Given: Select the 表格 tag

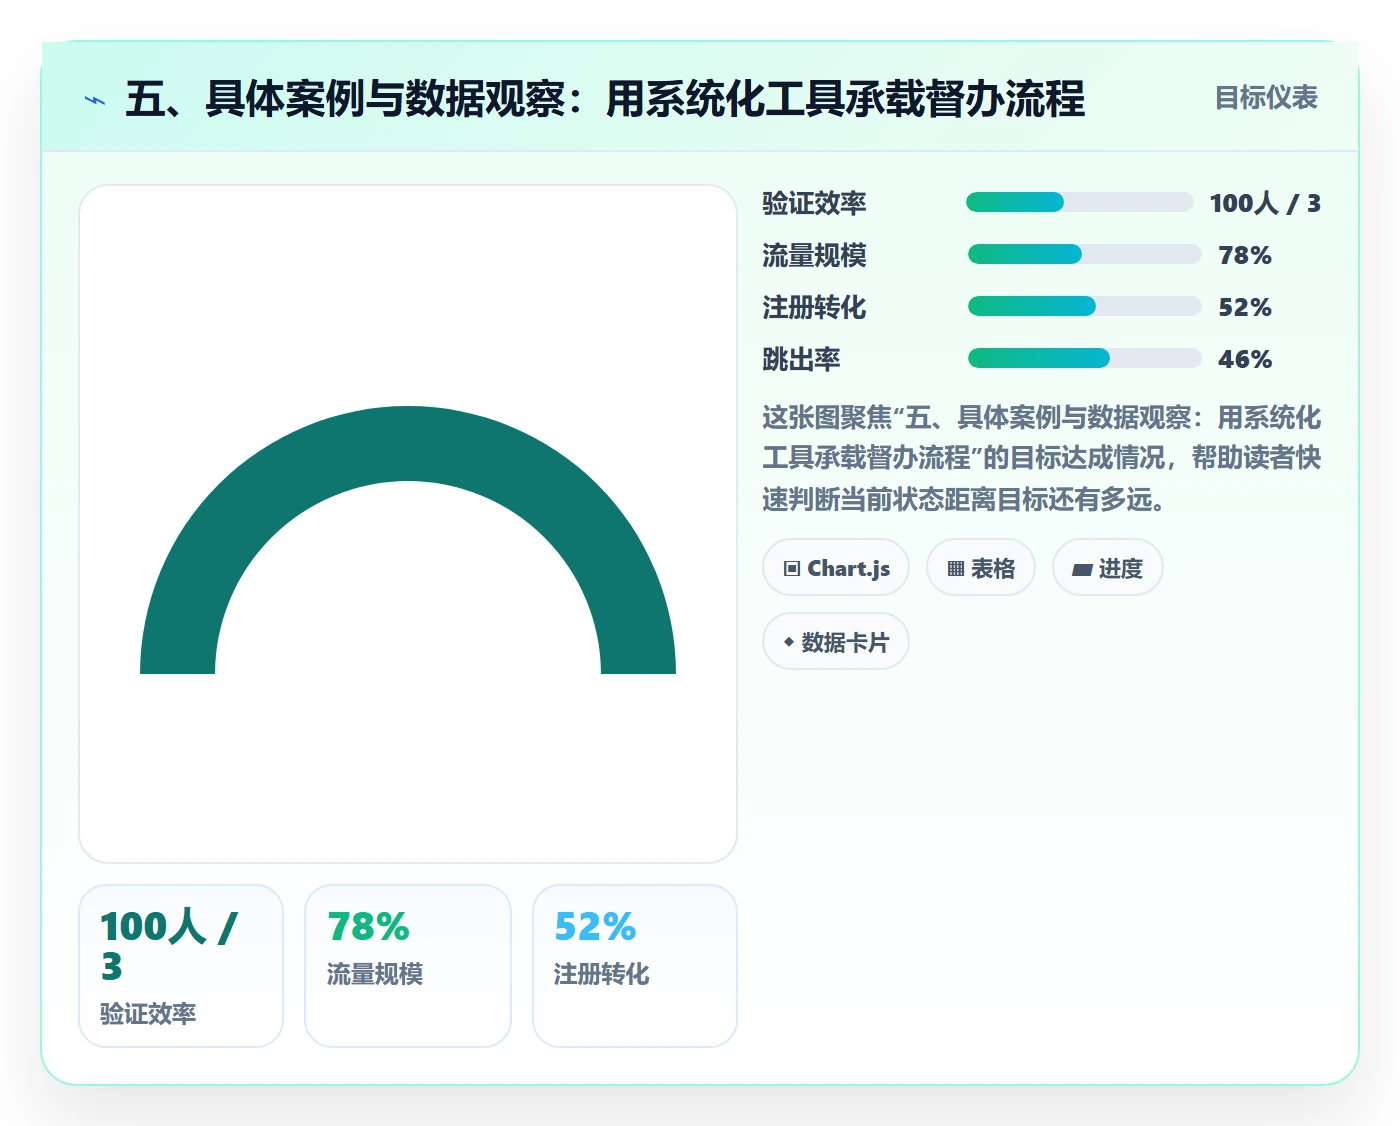Looking at the screenshot, I should click(x=981, y=568).
